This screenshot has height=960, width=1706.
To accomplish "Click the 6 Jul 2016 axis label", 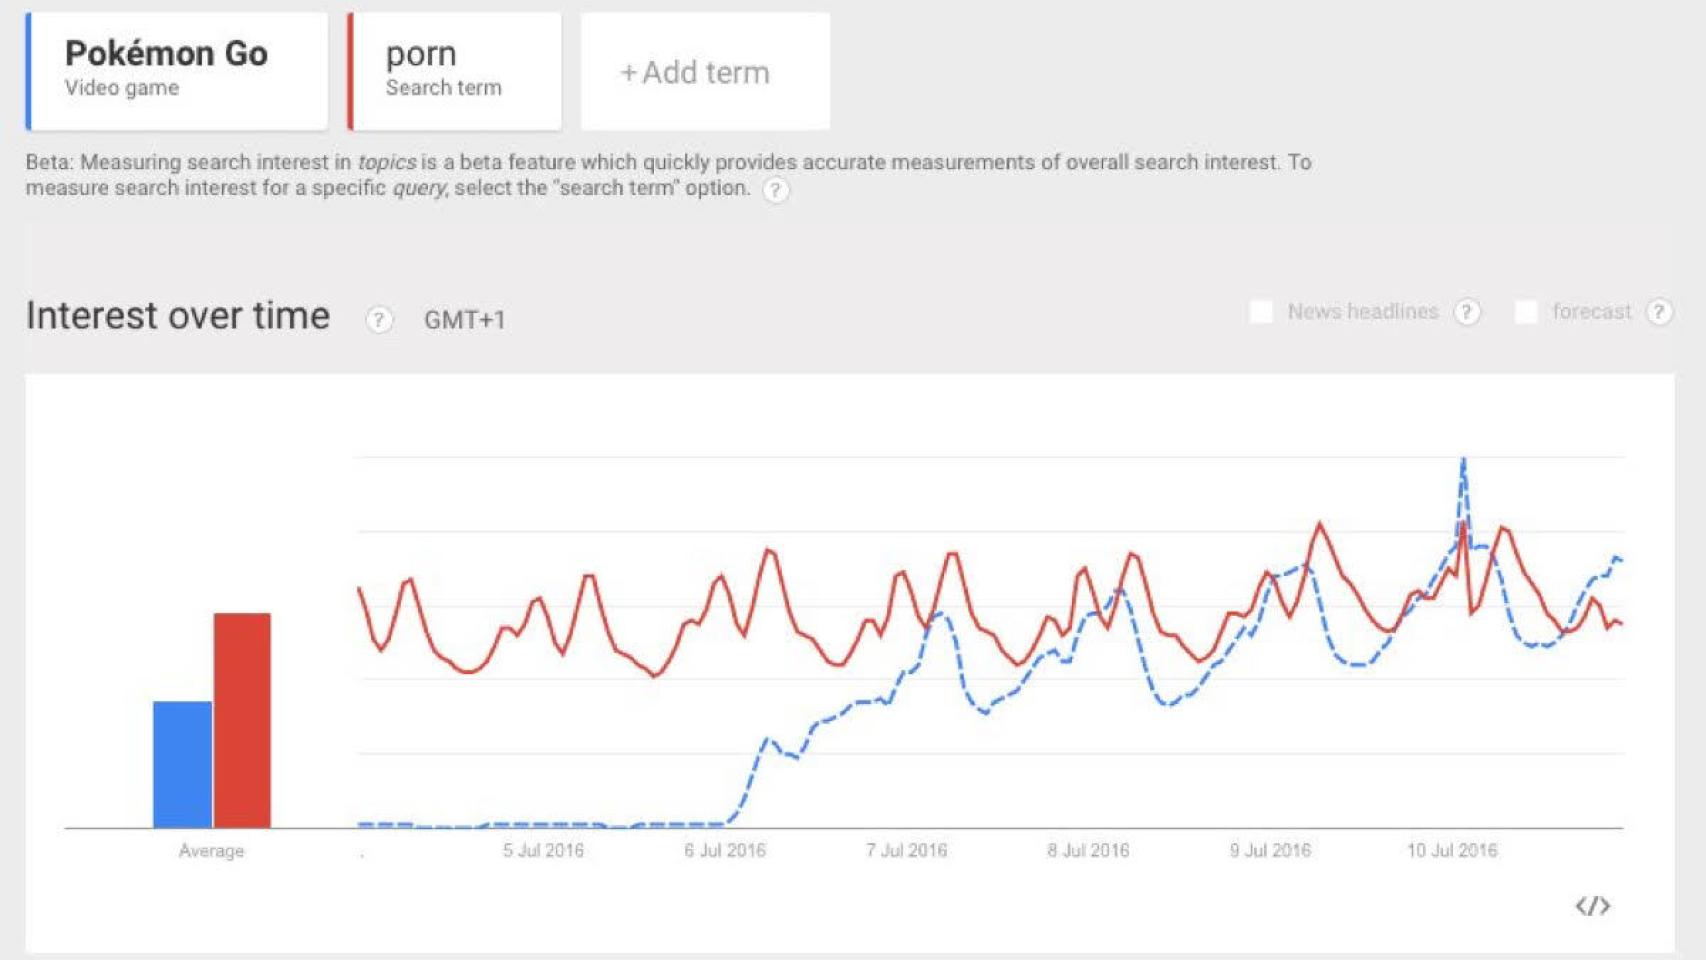I will tap(725, 851).
